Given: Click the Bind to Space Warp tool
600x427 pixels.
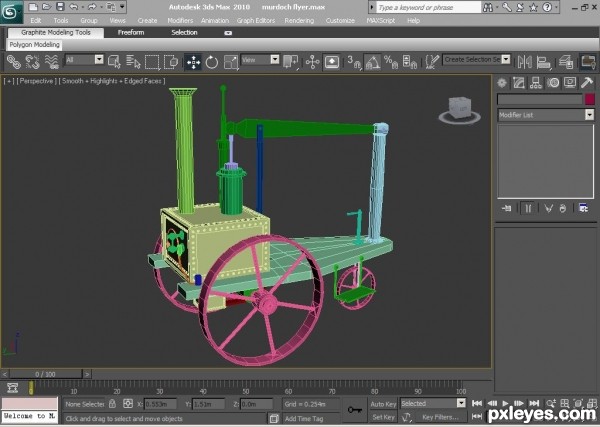Looking at the screenshot, I should [52, 62].
